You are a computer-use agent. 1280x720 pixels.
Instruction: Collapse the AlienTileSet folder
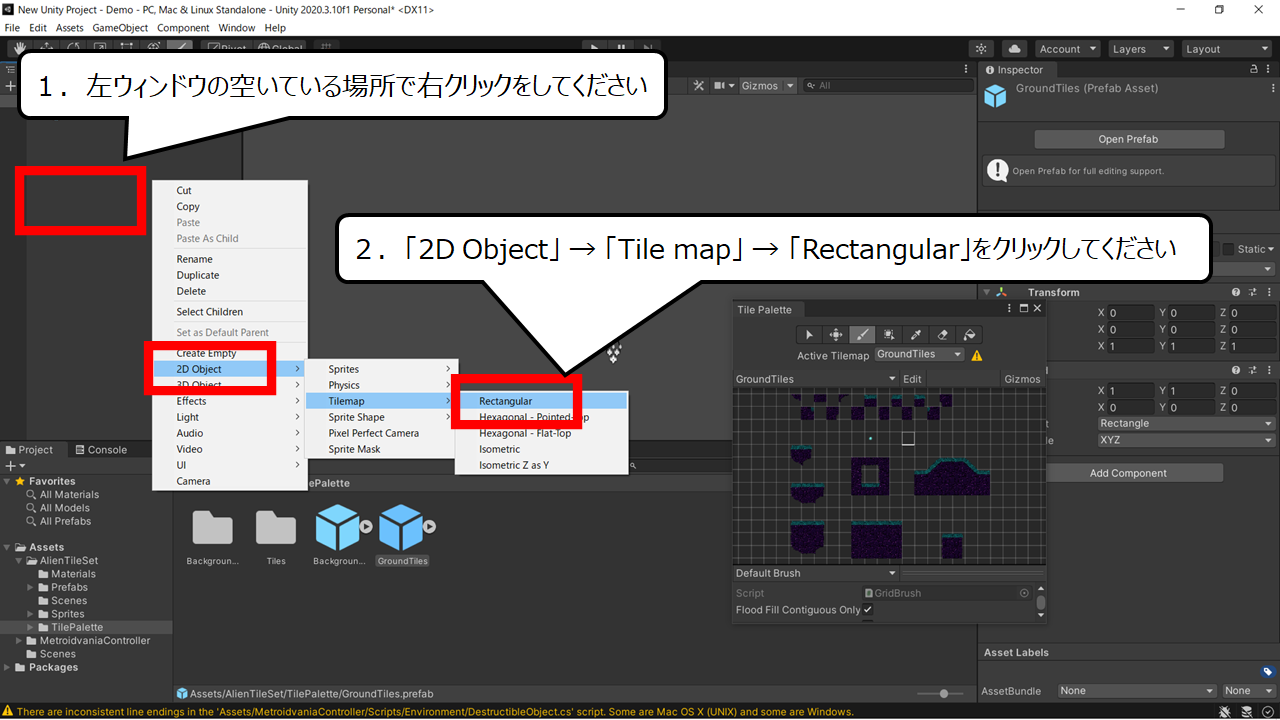[x=21, y=561]
